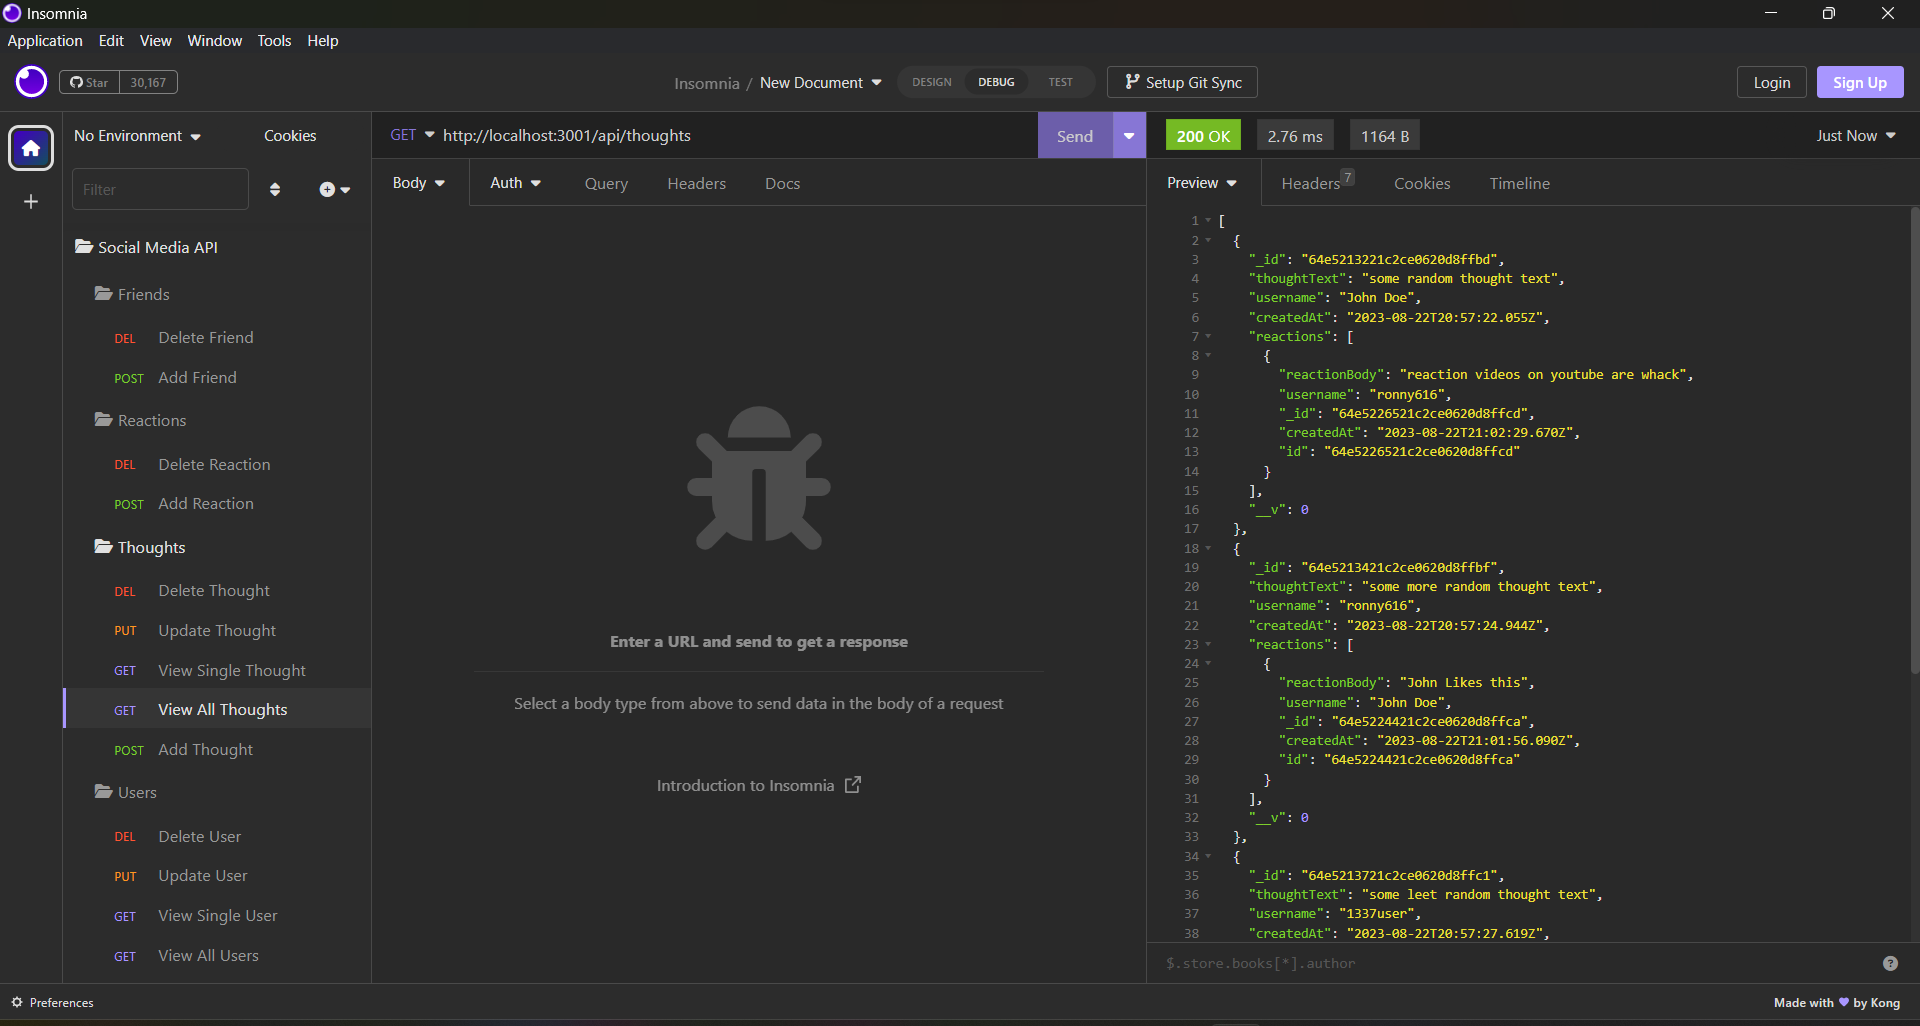Click the git branch icon on Setup Git Sync

[x=1131, y=82]
